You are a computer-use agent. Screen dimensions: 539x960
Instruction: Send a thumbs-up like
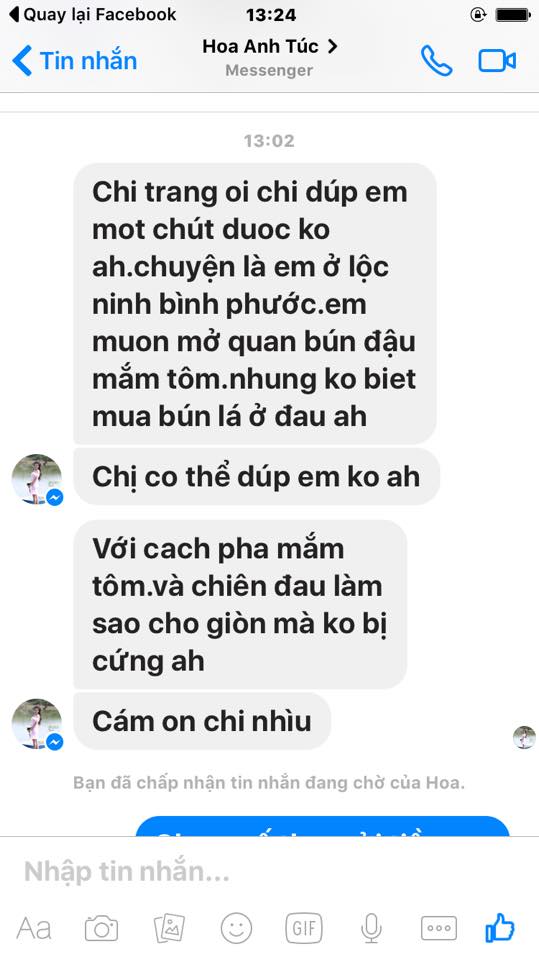point(500,928)
